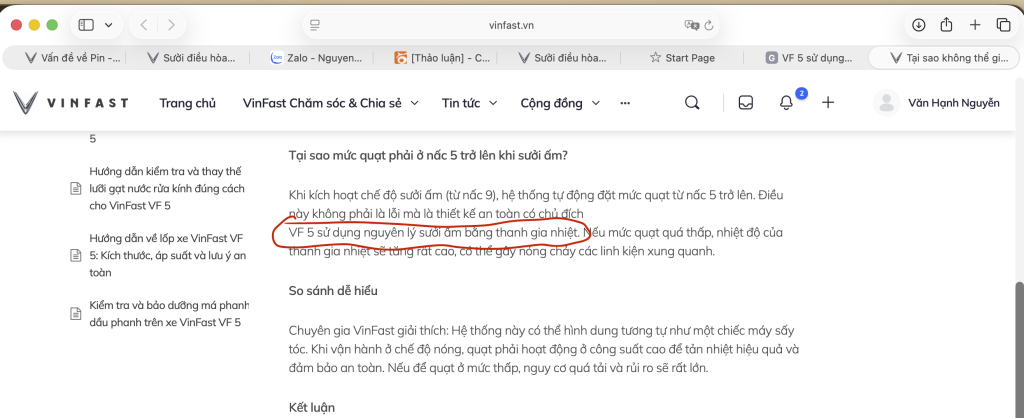Open a new tab with plus icon
Image resolution: width=1024 pixels, height=418 pixels.
tap(975, 25)
